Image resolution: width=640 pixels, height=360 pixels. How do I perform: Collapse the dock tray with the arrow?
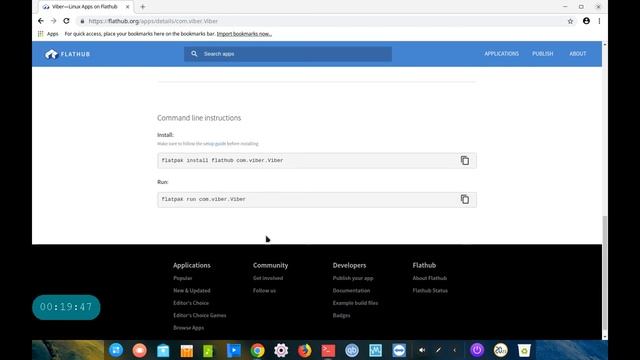tap(454, 350)
